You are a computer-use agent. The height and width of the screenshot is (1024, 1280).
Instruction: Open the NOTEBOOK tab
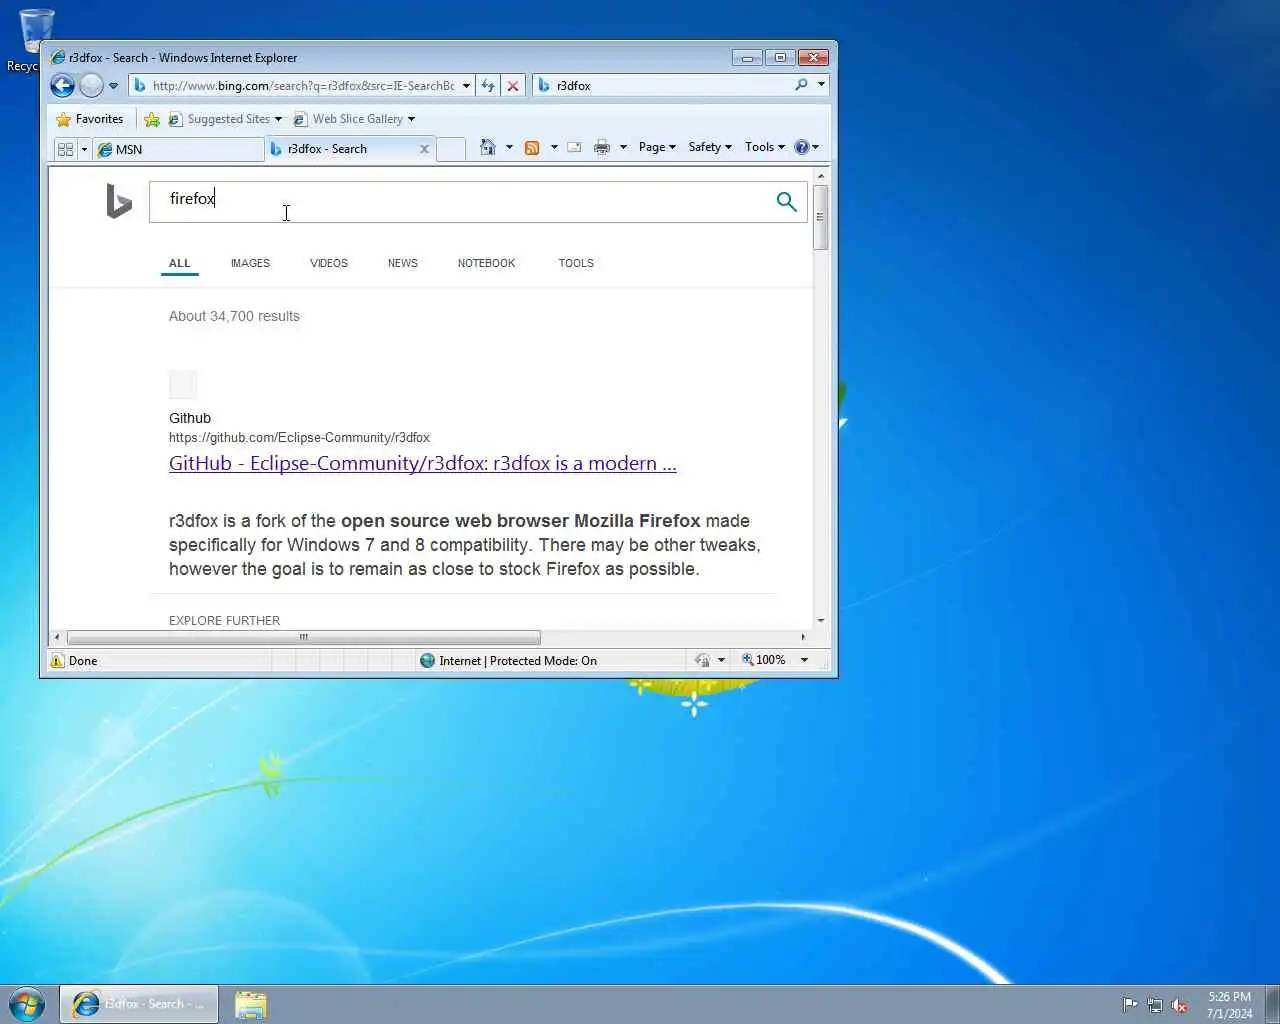point(486,263)
